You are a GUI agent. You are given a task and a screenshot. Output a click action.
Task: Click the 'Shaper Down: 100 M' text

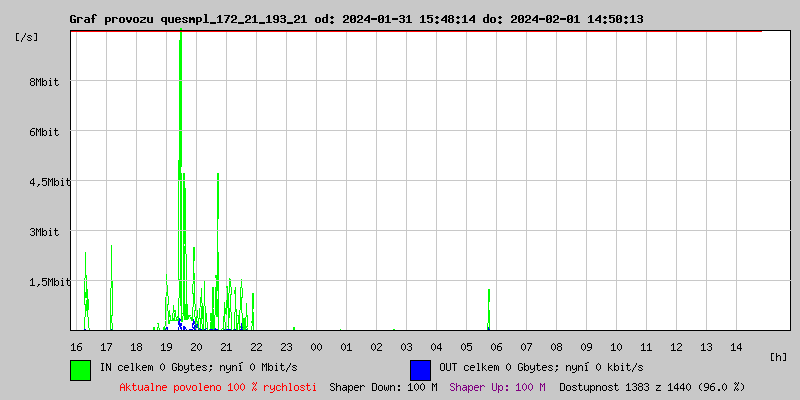point(383,387)
